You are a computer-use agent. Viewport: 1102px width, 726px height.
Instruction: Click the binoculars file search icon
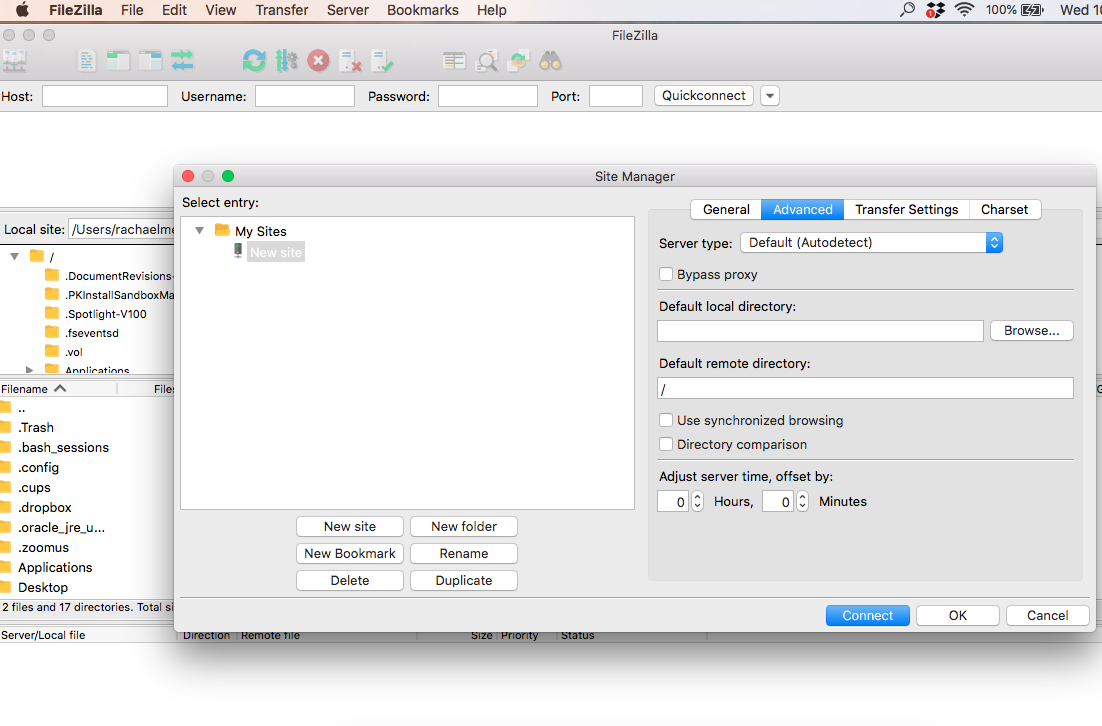point(550,61)
